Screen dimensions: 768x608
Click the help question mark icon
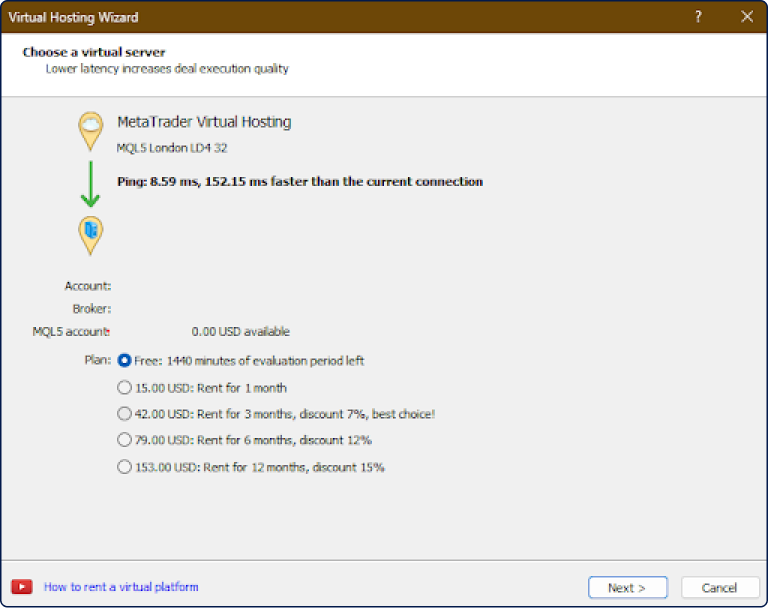[698, 17]
